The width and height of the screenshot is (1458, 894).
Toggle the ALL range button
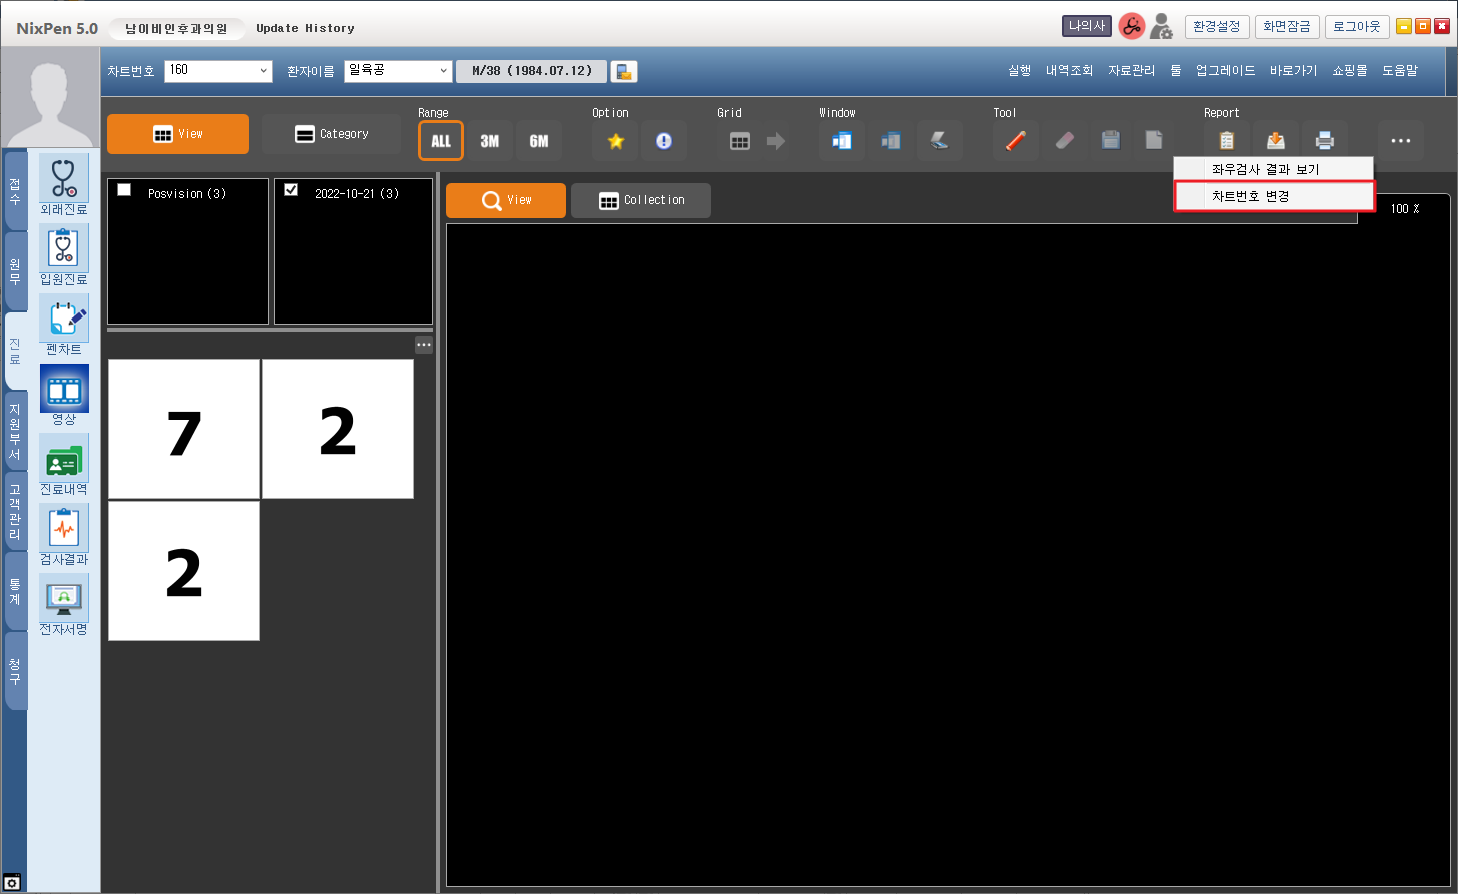(x=441, y=141)
